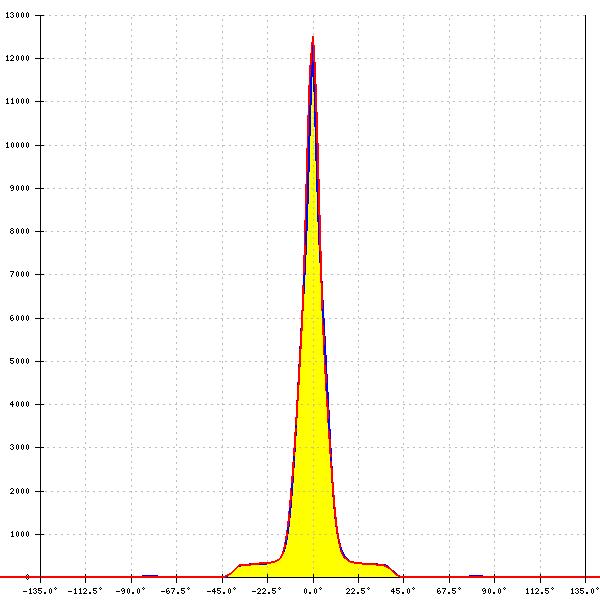Click the 5000 y-axis label

tap(19, 362)
